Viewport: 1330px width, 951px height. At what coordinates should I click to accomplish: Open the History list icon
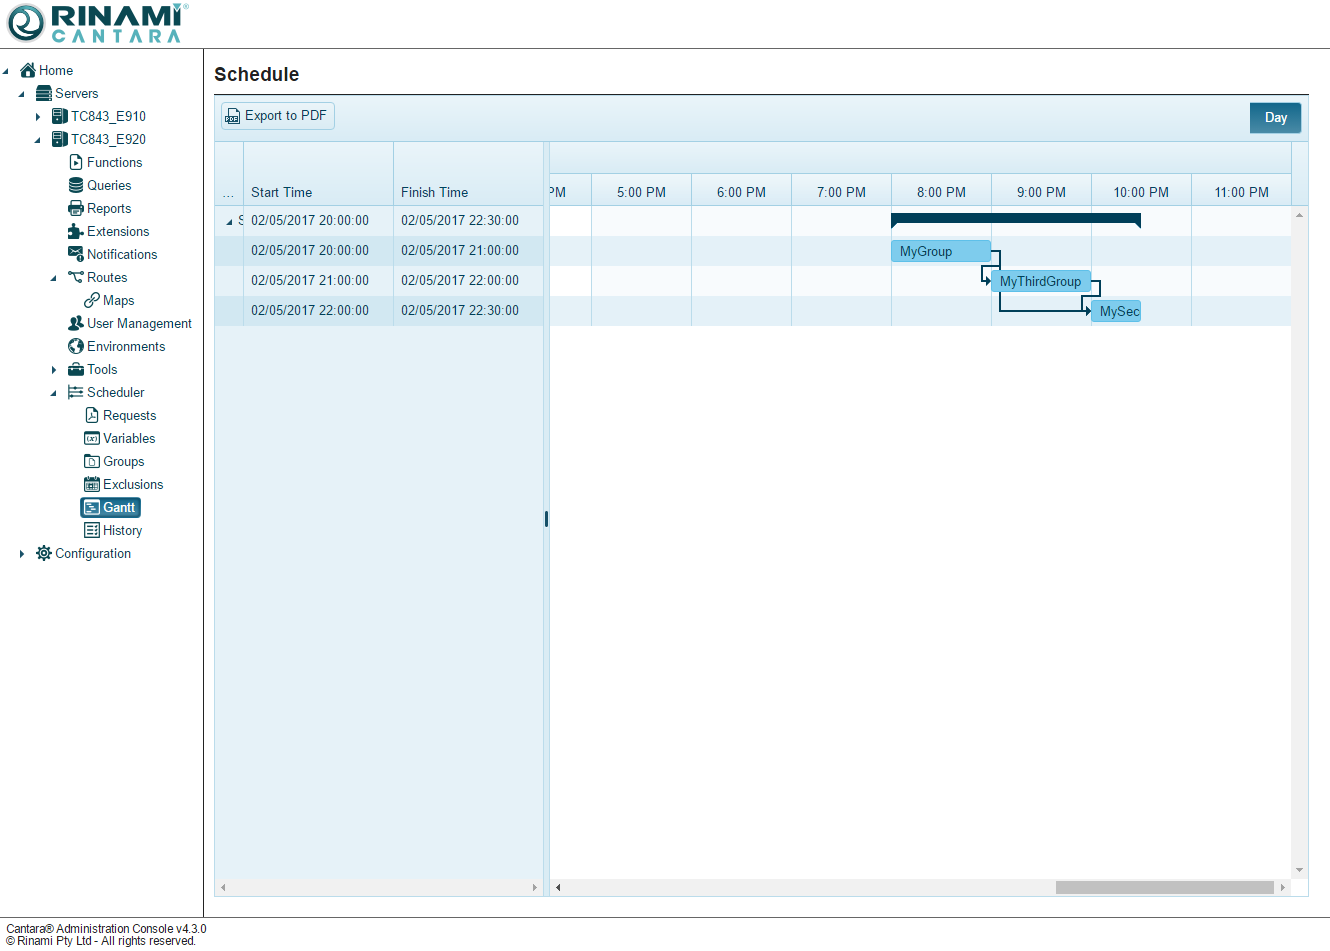pos(92,530)
